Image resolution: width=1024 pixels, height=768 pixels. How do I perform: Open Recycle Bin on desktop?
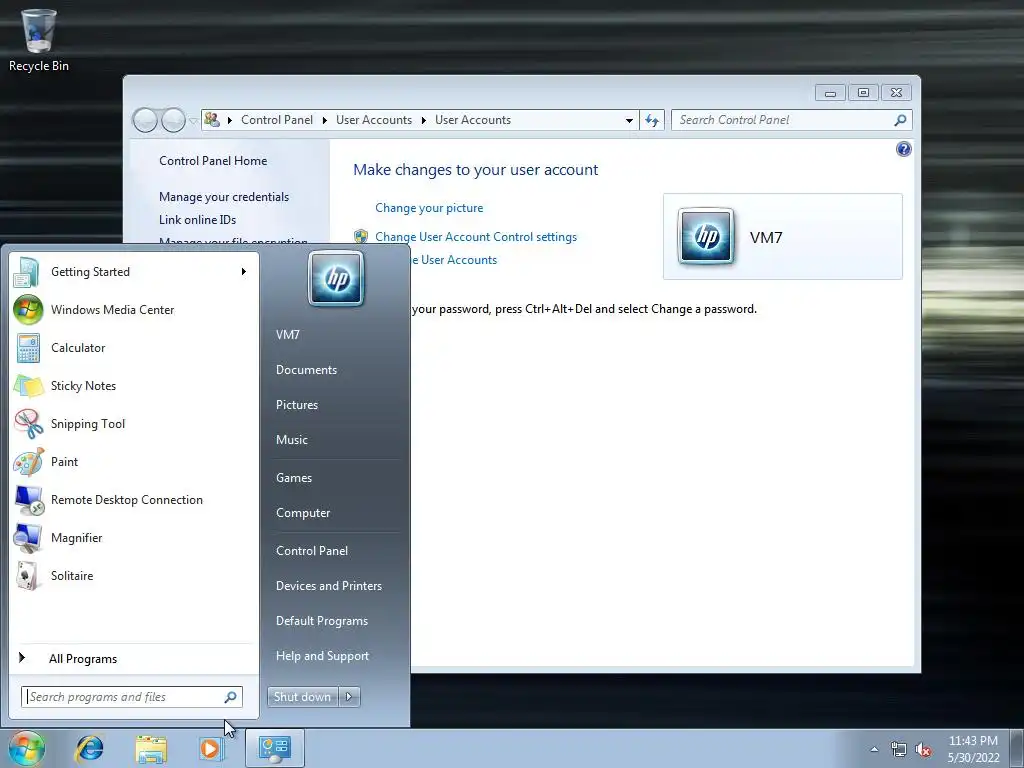[x=39, y=40]
